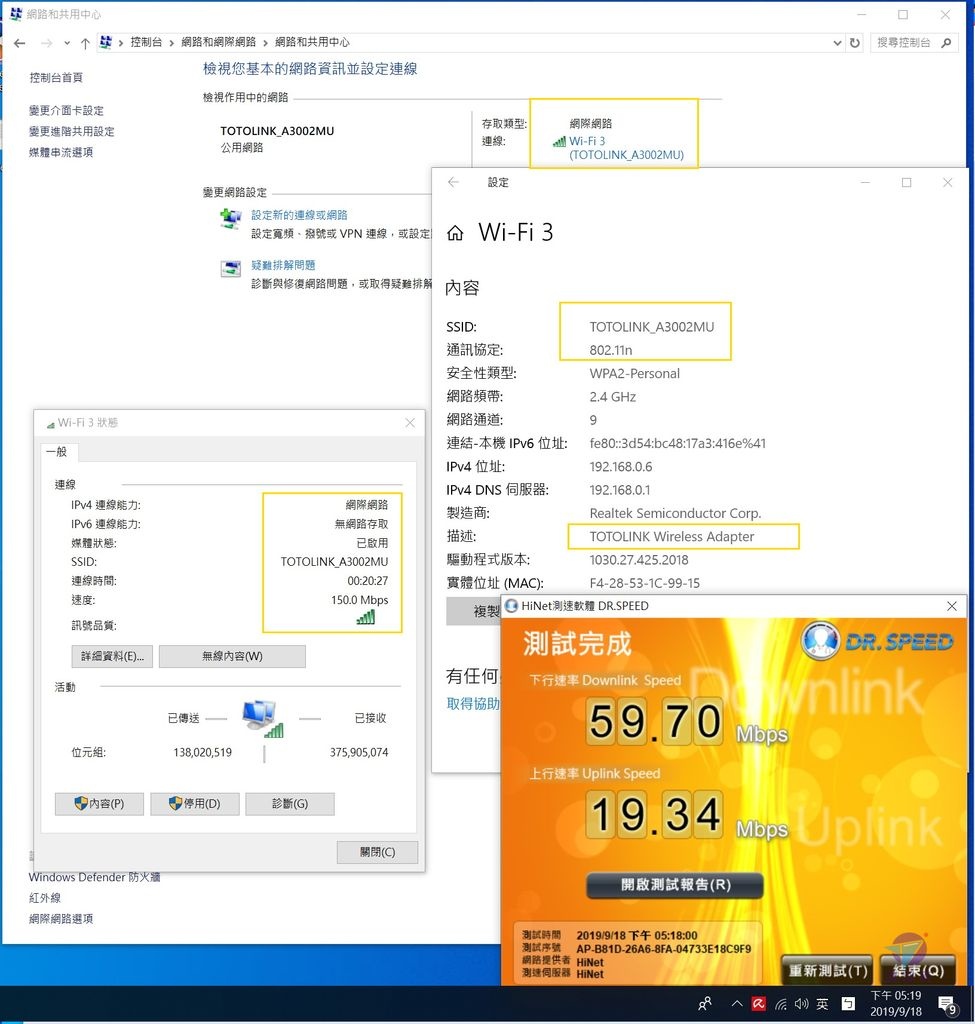Click 150.0 Mbps speed value
The image size is (975, 1024).
(359, 600)
